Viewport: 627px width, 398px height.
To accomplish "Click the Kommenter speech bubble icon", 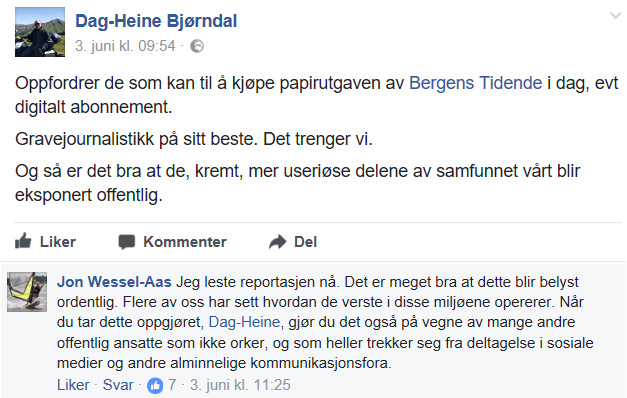I will pyautogui.click(x=127, y=242).
